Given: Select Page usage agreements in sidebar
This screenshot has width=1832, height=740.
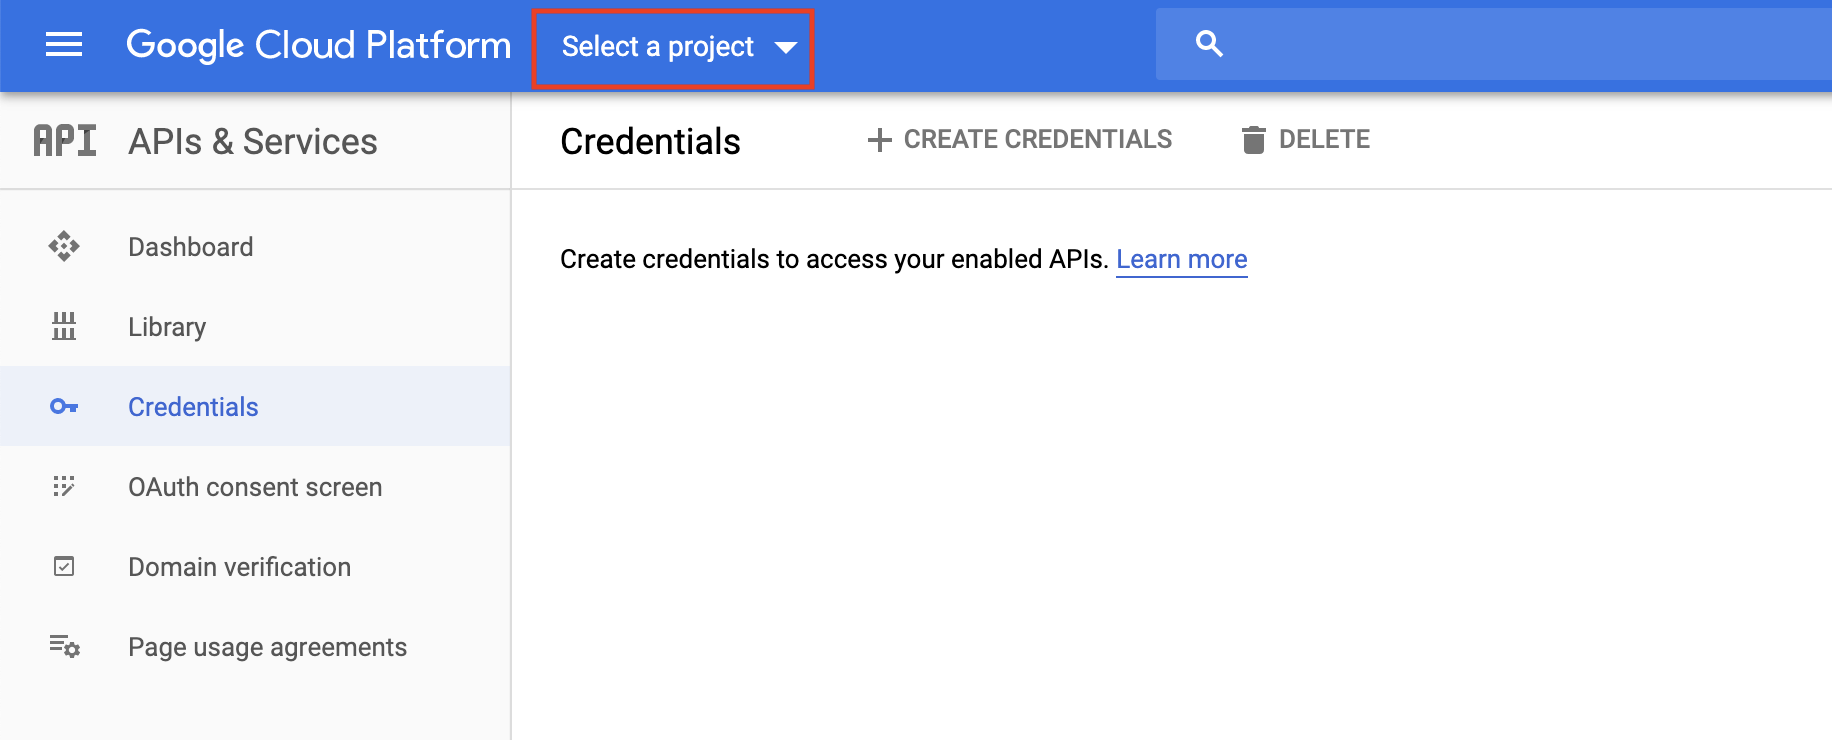Looking at the screenshot, I should click(267, 647).
